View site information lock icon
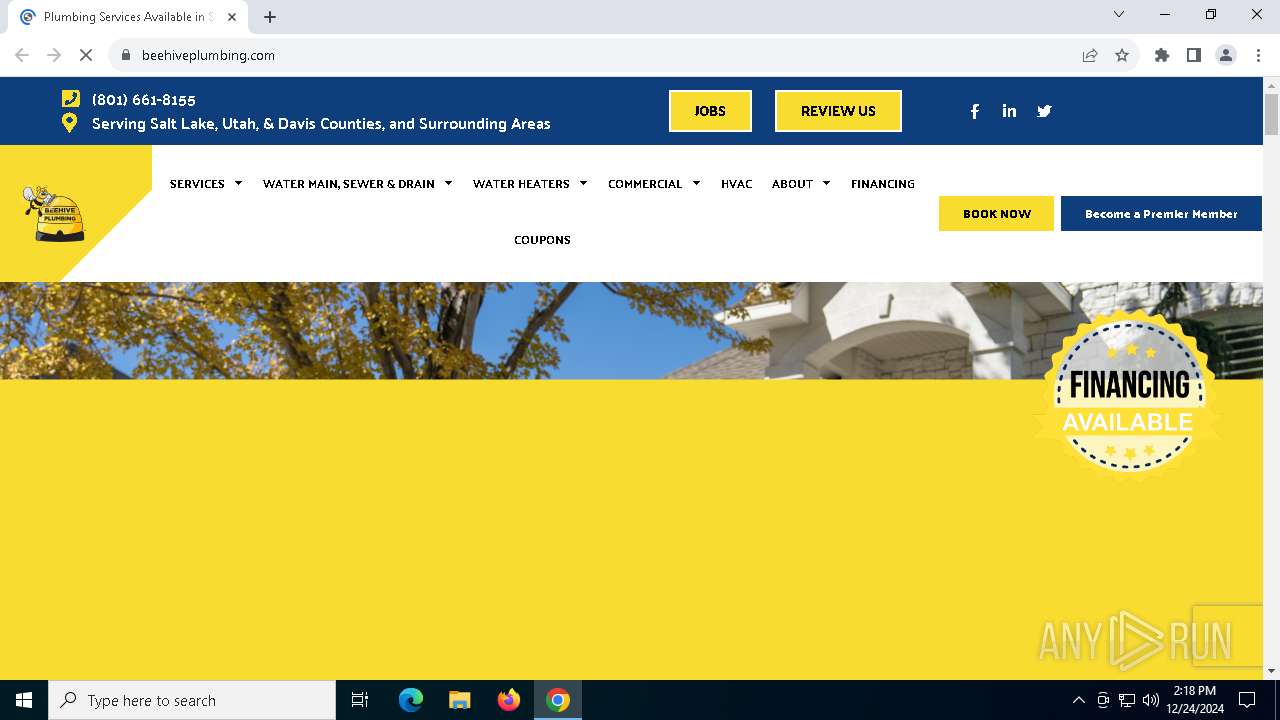The image size is (1280, 720). click(x=125, y=55)
